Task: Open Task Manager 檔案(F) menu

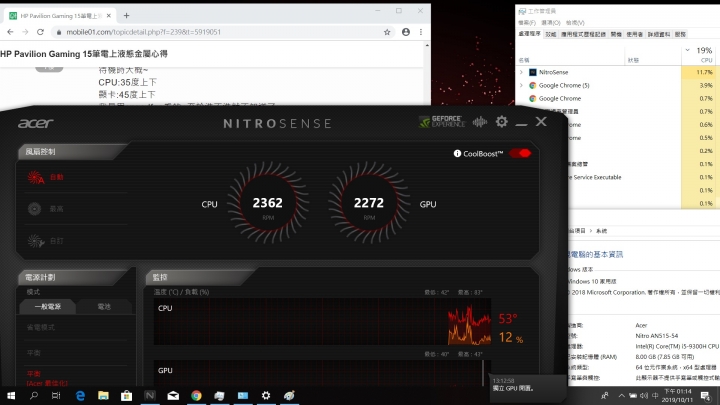Action: [527, 22]
